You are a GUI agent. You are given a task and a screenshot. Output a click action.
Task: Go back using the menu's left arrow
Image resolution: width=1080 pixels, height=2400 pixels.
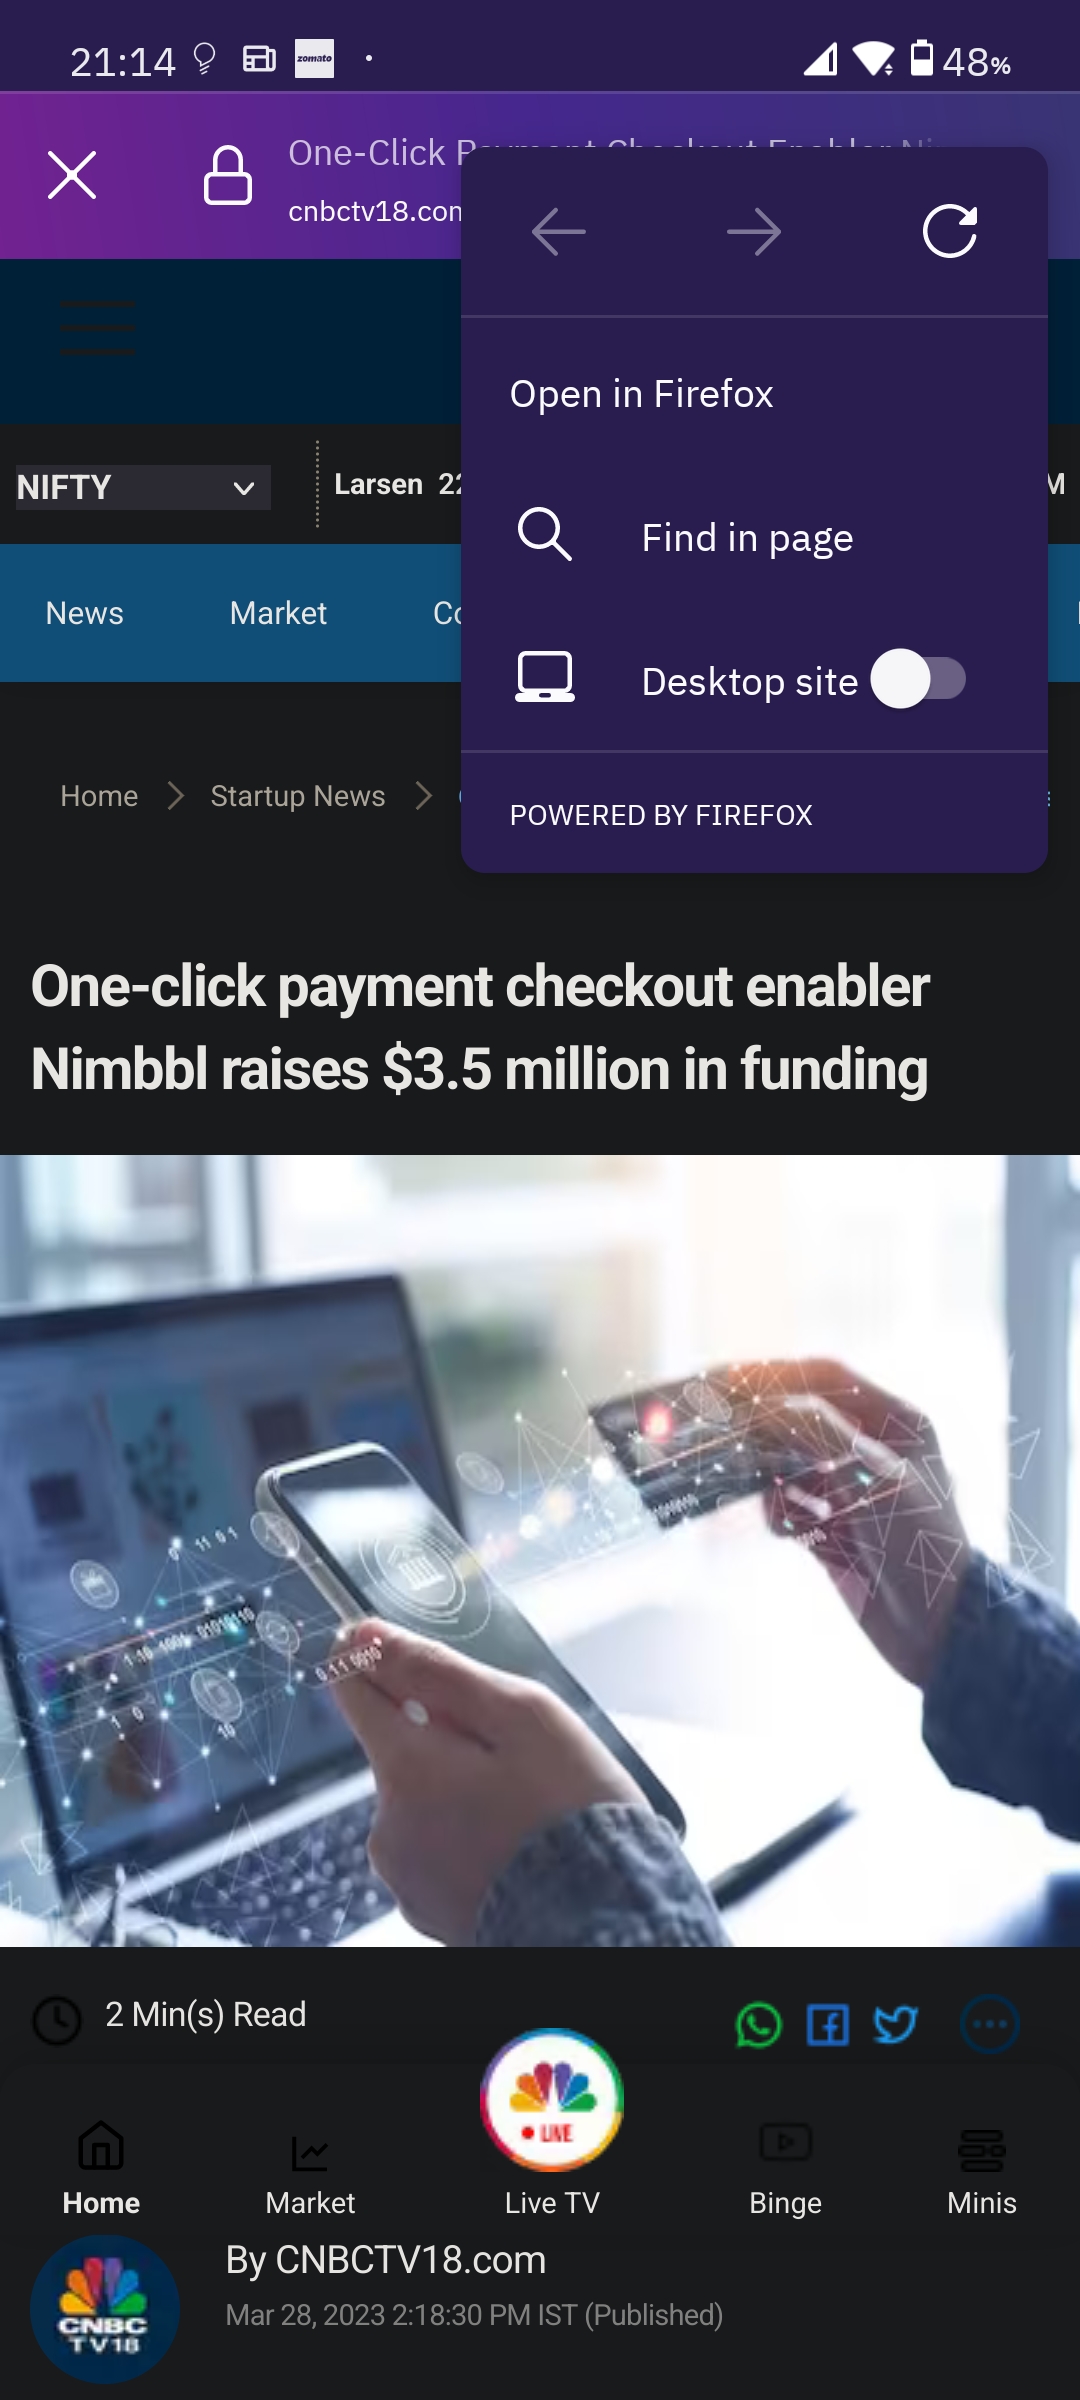tap(558, 232)
